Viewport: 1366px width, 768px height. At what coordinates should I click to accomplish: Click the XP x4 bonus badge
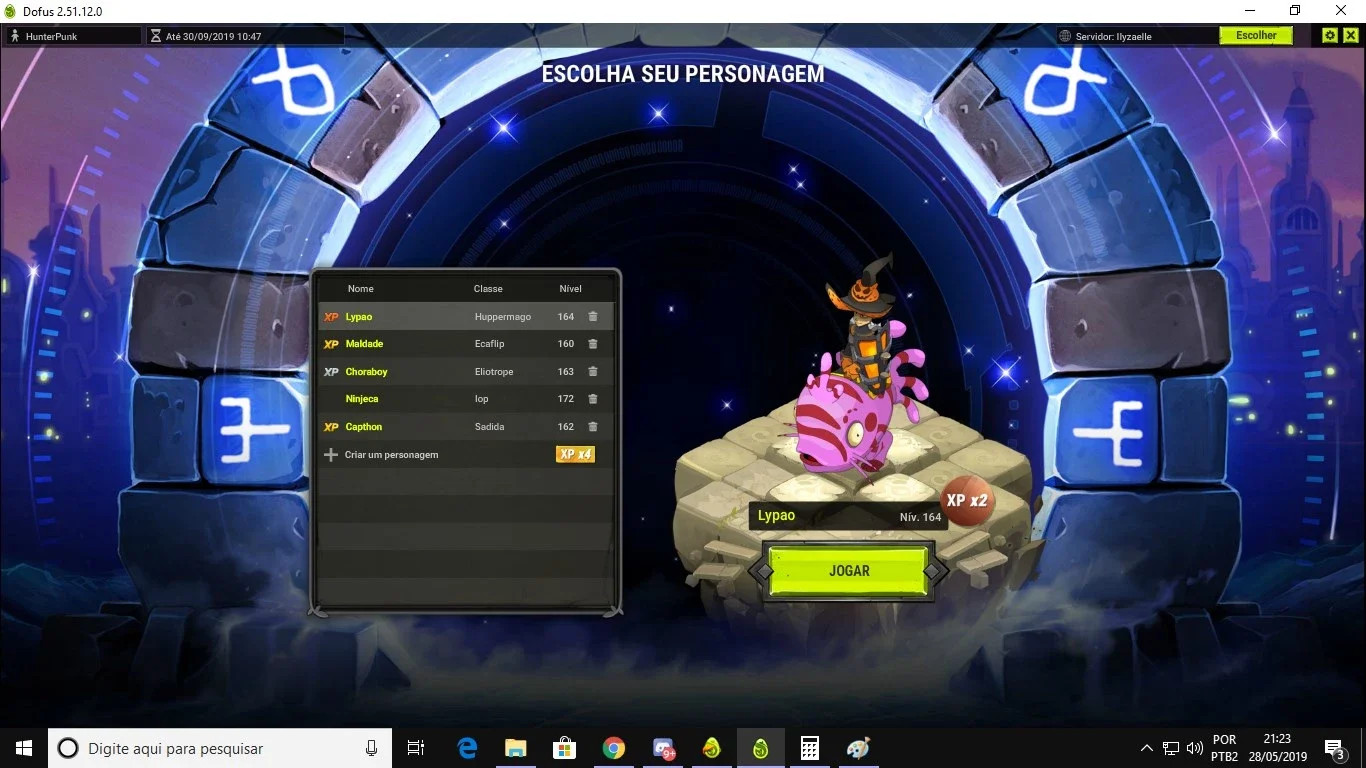click(575, 454)
